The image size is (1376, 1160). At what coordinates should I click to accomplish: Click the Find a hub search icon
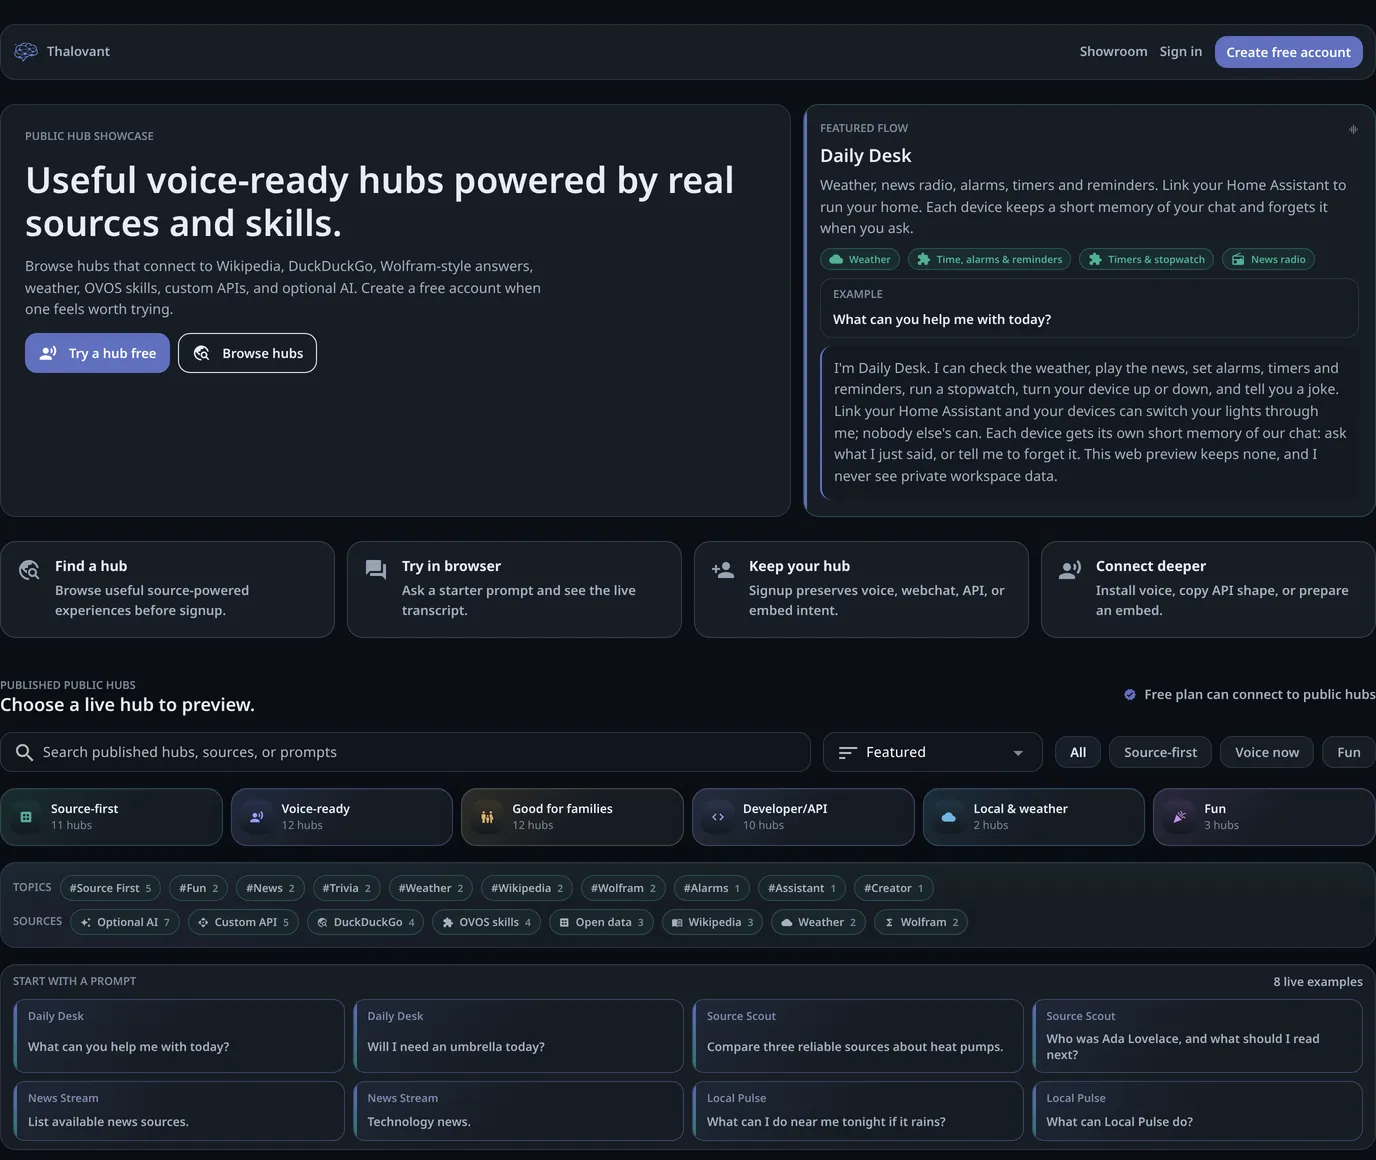tap(29, 570)
